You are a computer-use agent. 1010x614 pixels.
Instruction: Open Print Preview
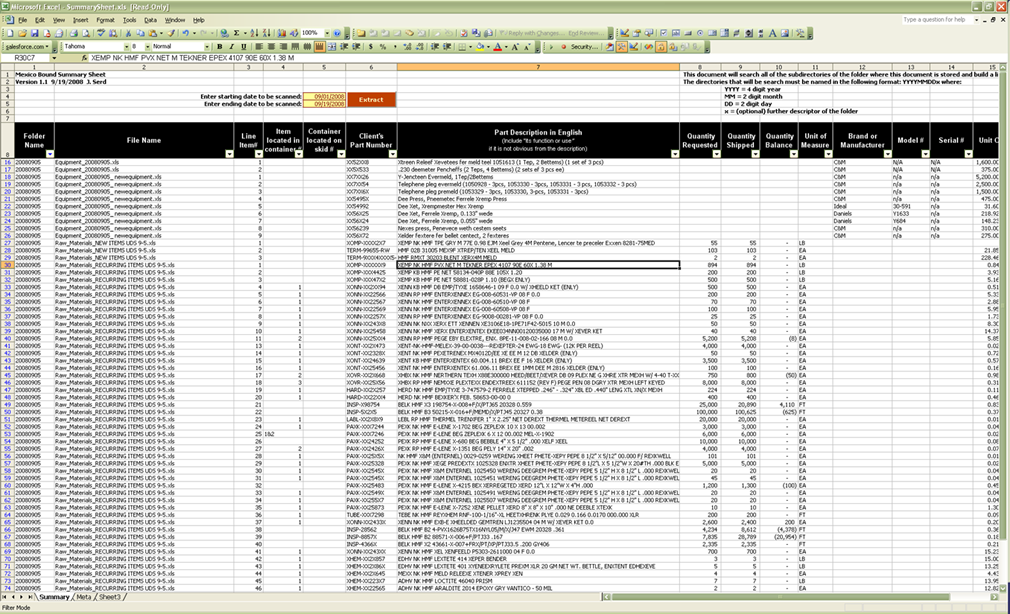click(x=86, y=33)
